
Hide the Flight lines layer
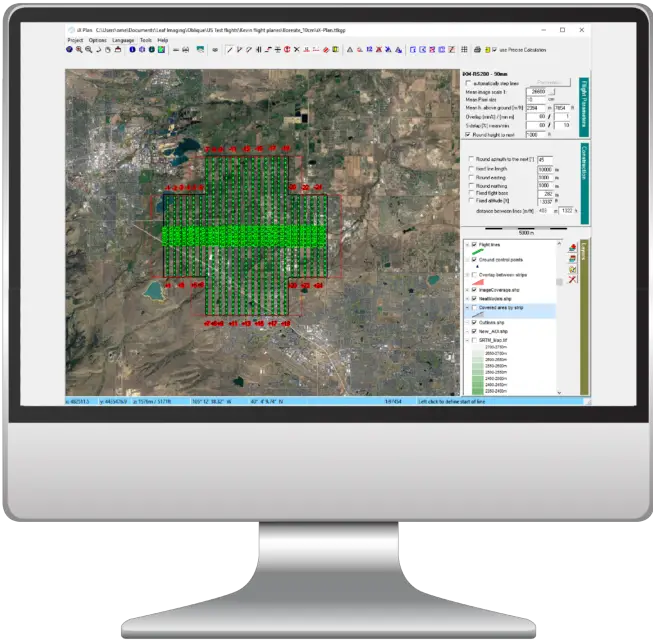point(474,244)
